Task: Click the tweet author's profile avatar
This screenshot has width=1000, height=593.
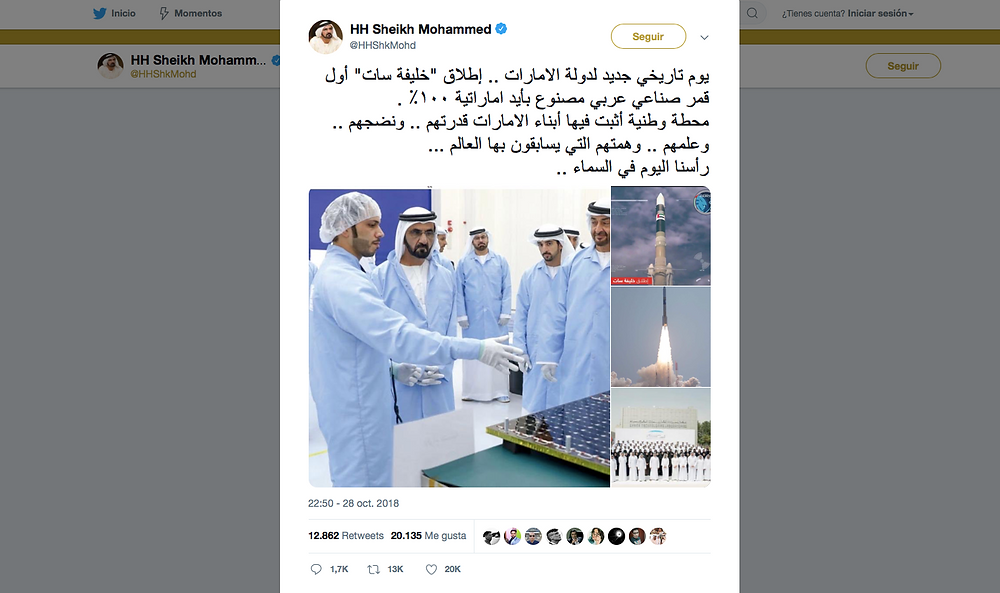Action: [x=326, y=37]
